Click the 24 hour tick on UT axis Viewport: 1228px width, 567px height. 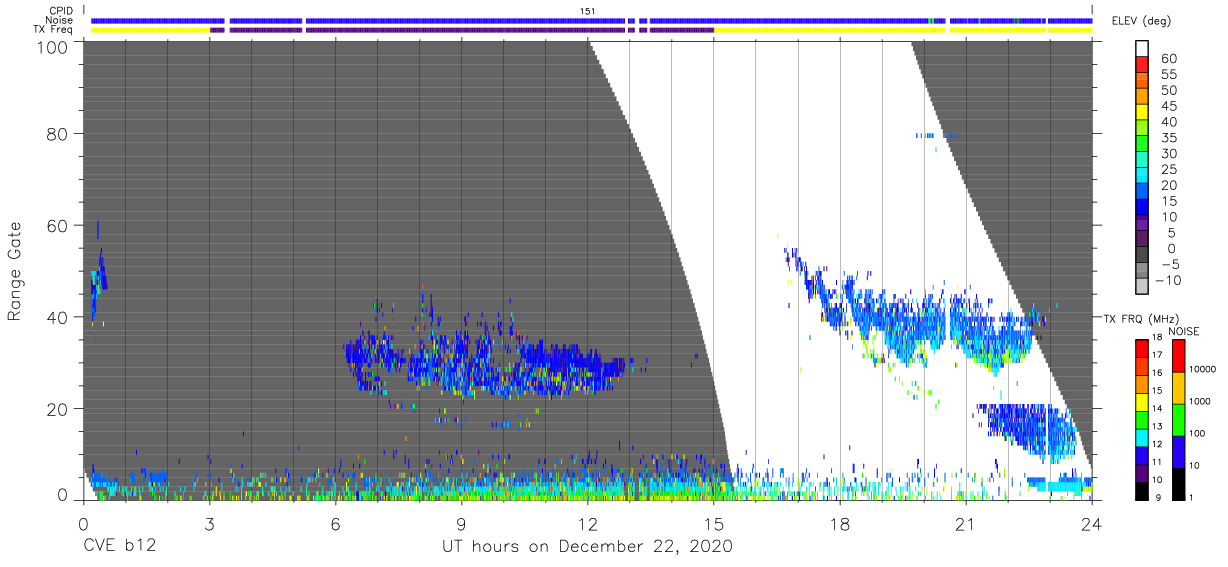pyautogui.click(x=1092, y=524)
